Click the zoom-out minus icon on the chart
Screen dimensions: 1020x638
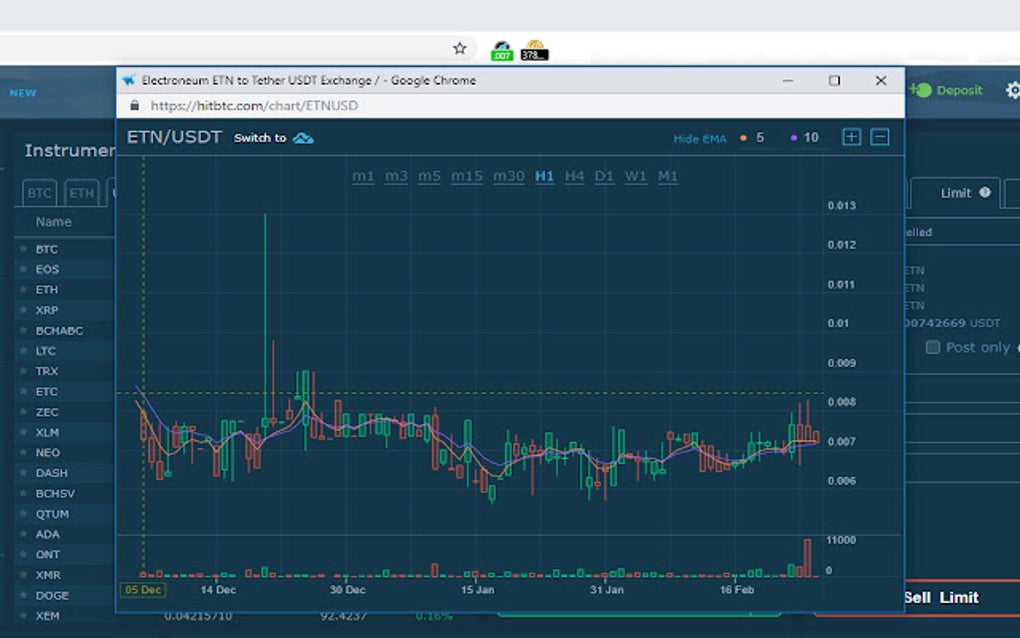point(880,137)
